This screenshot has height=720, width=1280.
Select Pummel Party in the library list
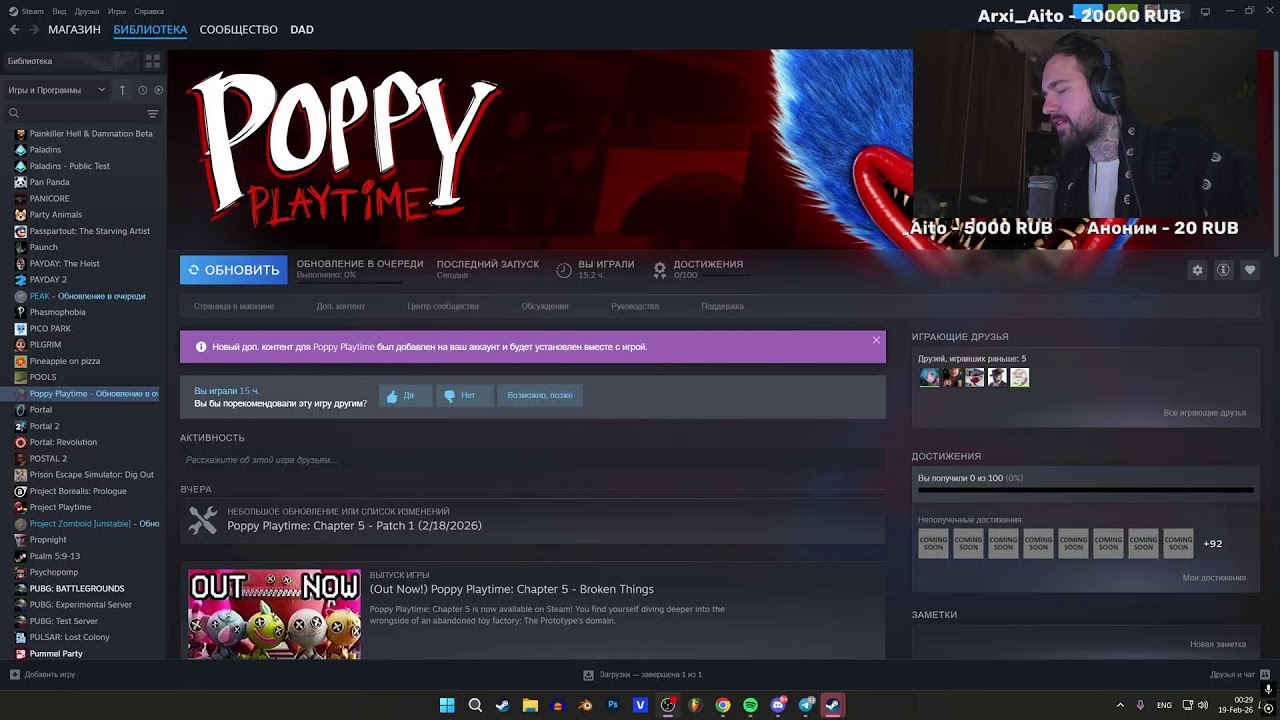click(x=56, y=654)
